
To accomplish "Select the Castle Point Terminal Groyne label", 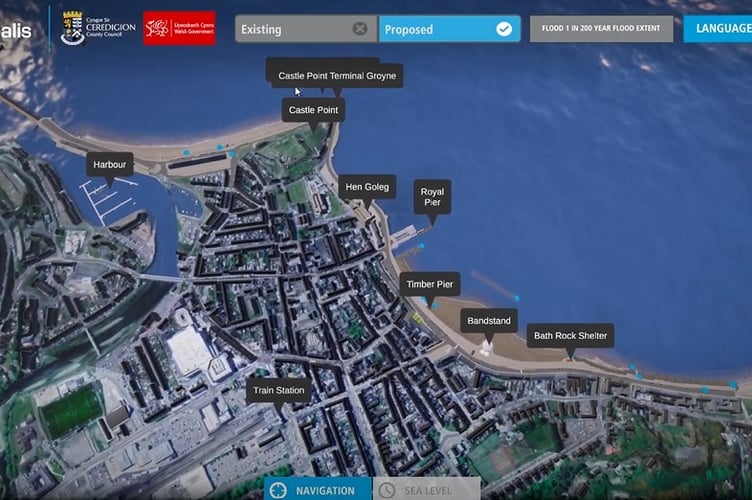I will click(x=337, y=76).
